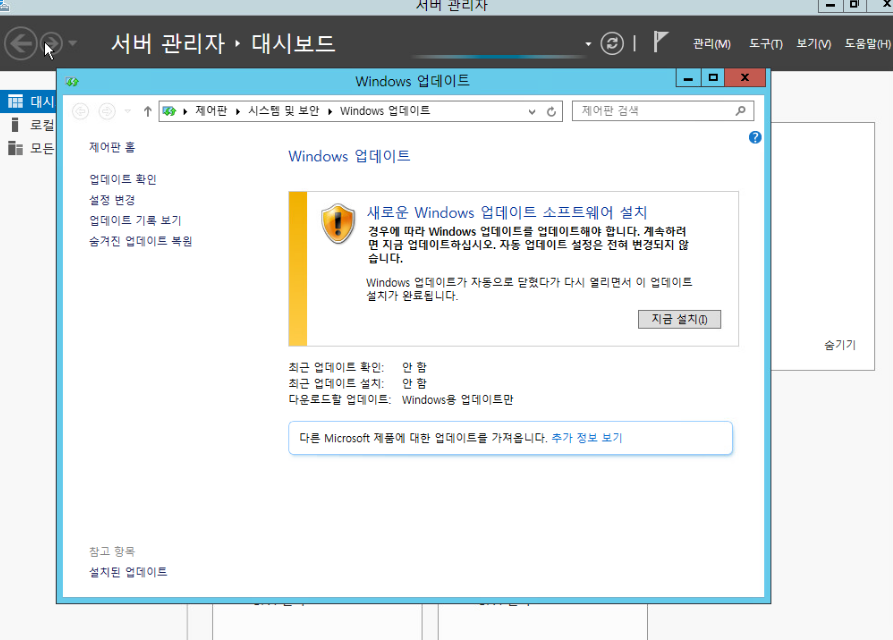Open the 보기(V) menu
The width and height of the screenshot is (893, 640).
tap(813, 44)
